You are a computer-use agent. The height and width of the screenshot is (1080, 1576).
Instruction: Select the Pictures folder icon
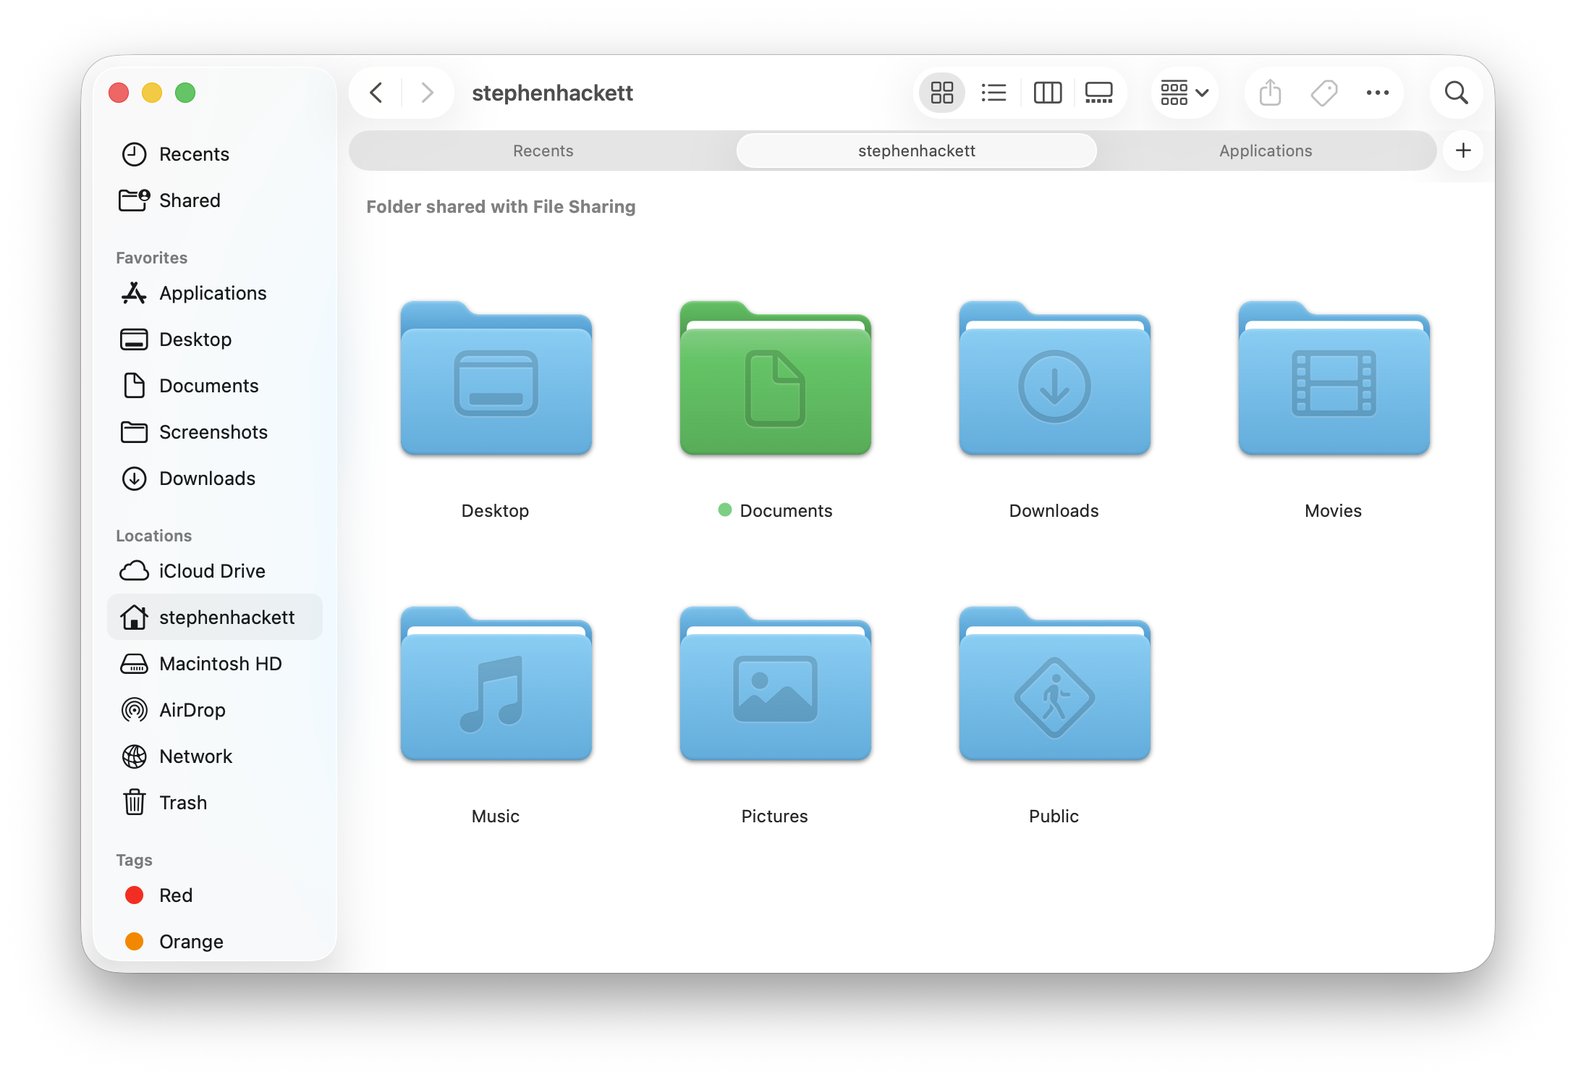pyautogui.click(x=775, y=684)
